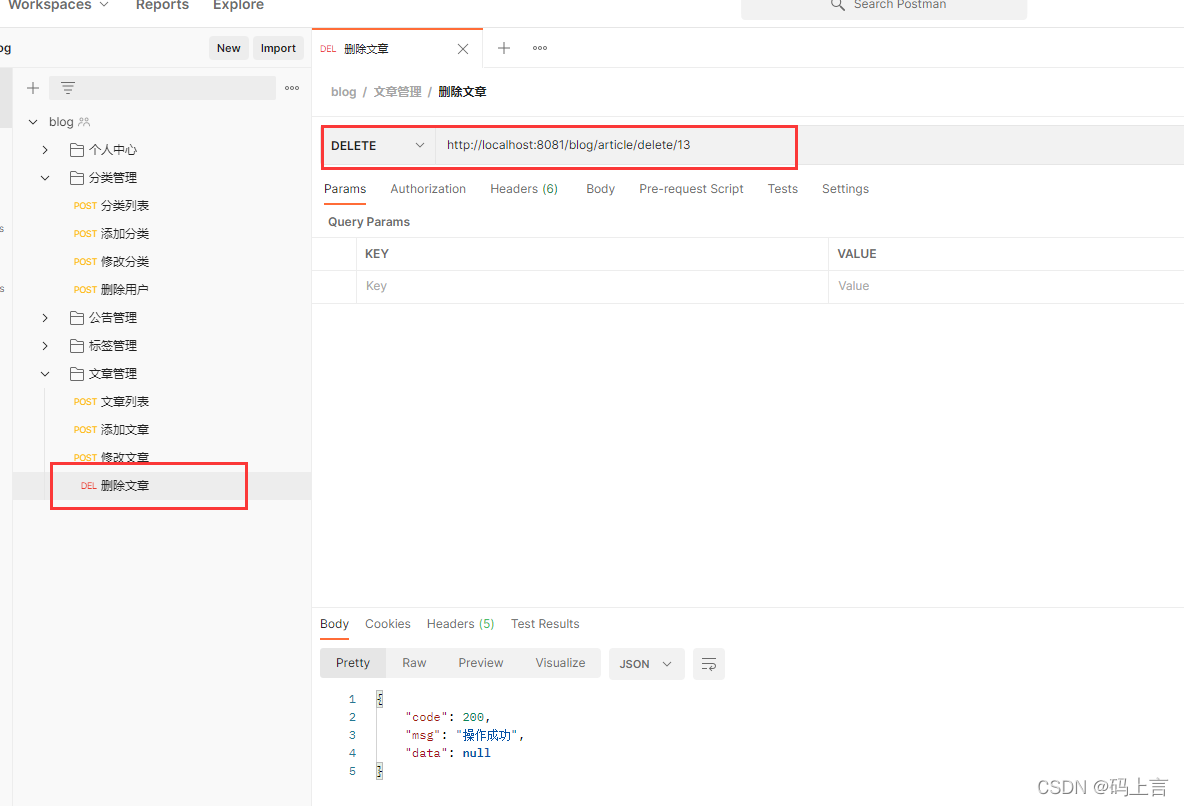
Task: Select the response Body tab
Action: (x=335, y=624)
